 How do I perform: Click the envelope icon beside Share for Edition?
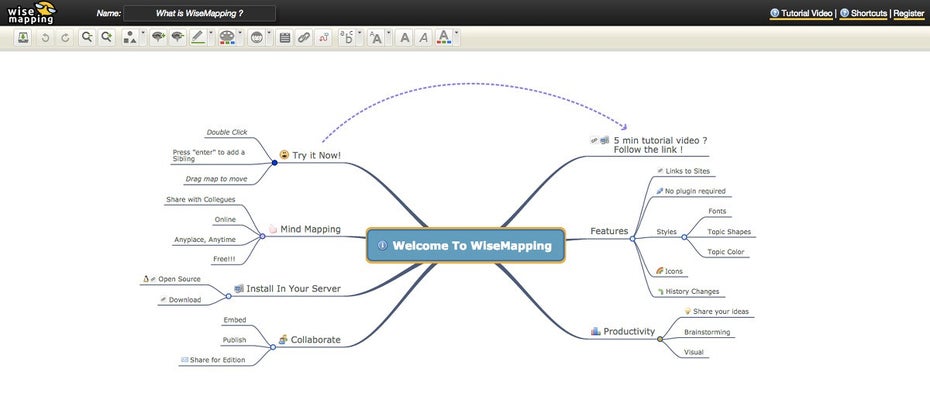(184, 360)
